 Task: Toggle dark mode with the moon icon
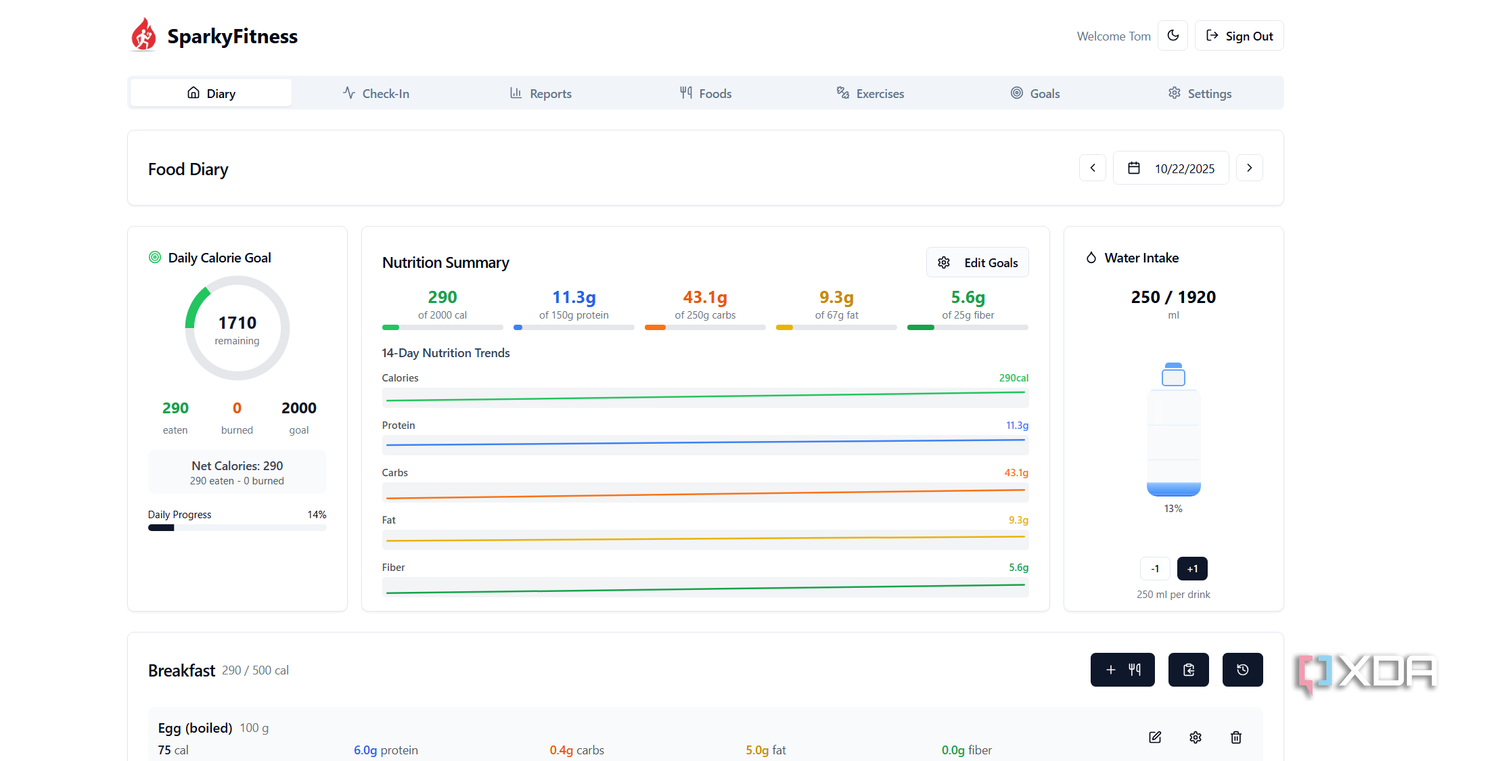tap(1173, 36)
